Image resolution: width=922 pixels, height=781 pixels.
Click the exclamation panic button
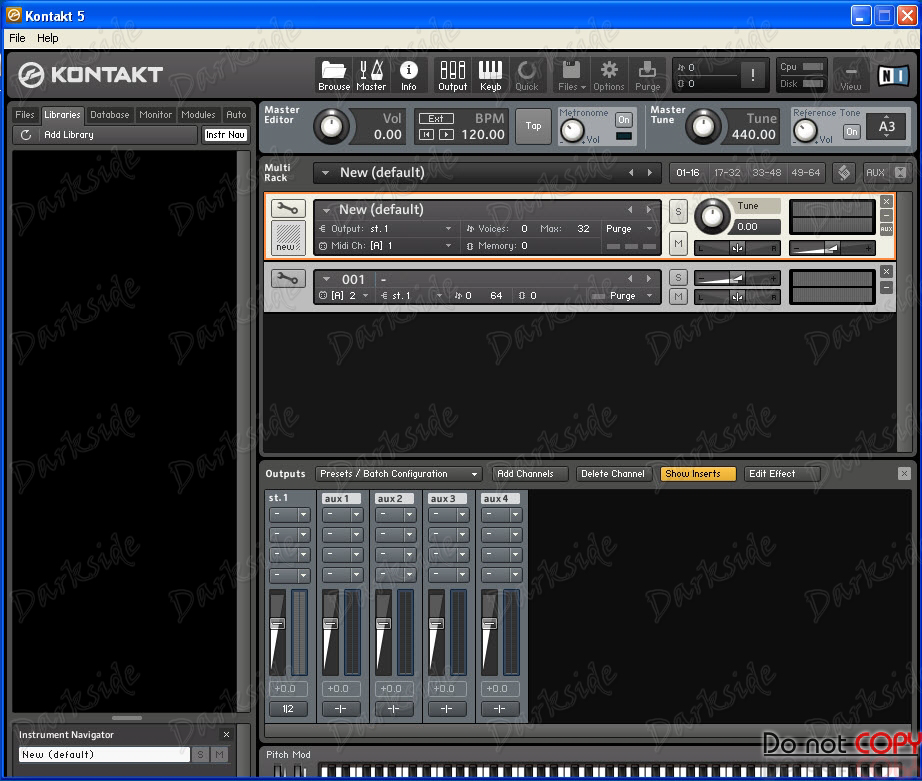coord(753,75)
